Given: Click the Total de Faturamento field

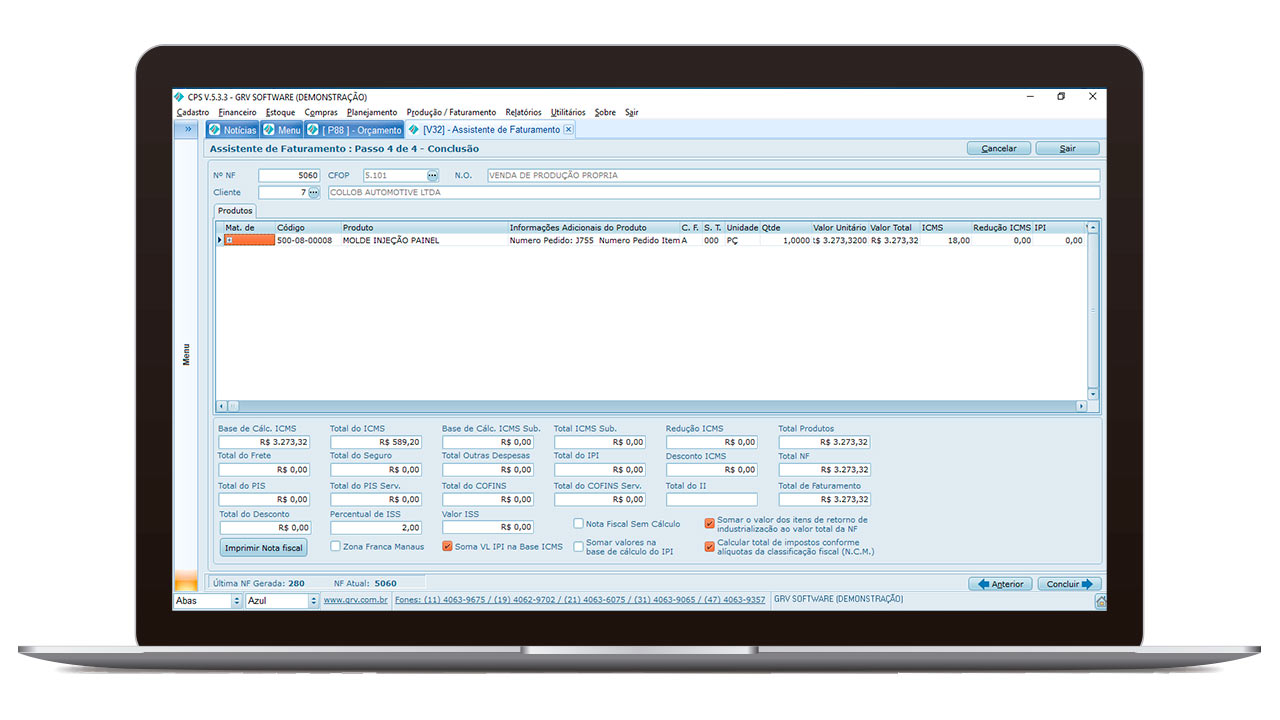Looking at the screenshot, I should (x=825, y=499).
